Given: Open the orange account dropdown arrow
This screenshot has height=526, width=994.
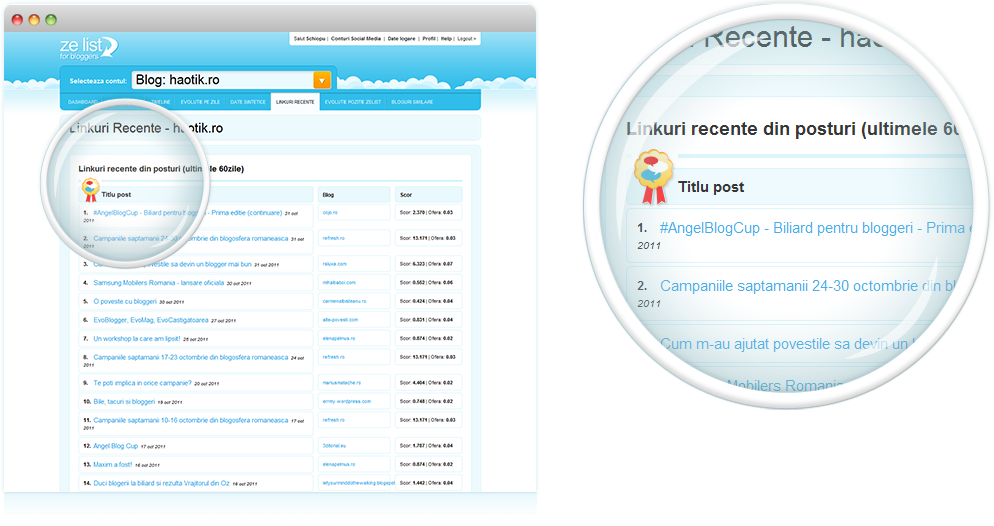Looking at the screenshot, I should point(321,80).
